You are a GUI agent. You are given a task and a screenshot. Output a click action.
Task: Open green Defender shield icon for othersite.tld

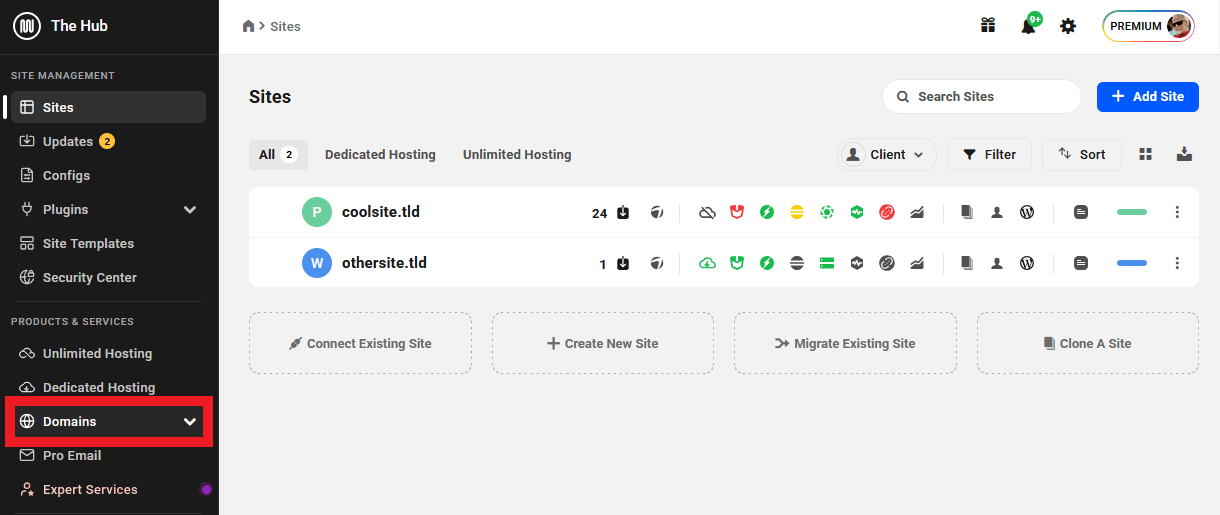pyautogui.click(x=737, y=263)
